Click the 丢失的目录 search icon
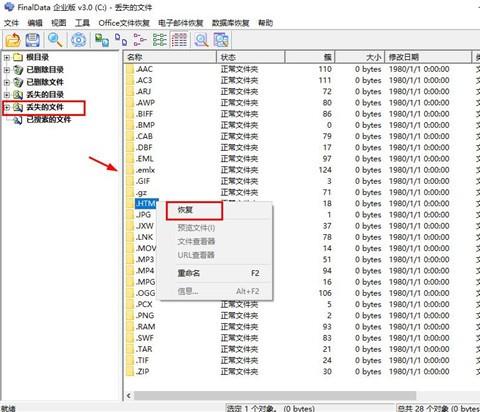Image resolution: width=480 pixels, height=412 pixels. 18,95
